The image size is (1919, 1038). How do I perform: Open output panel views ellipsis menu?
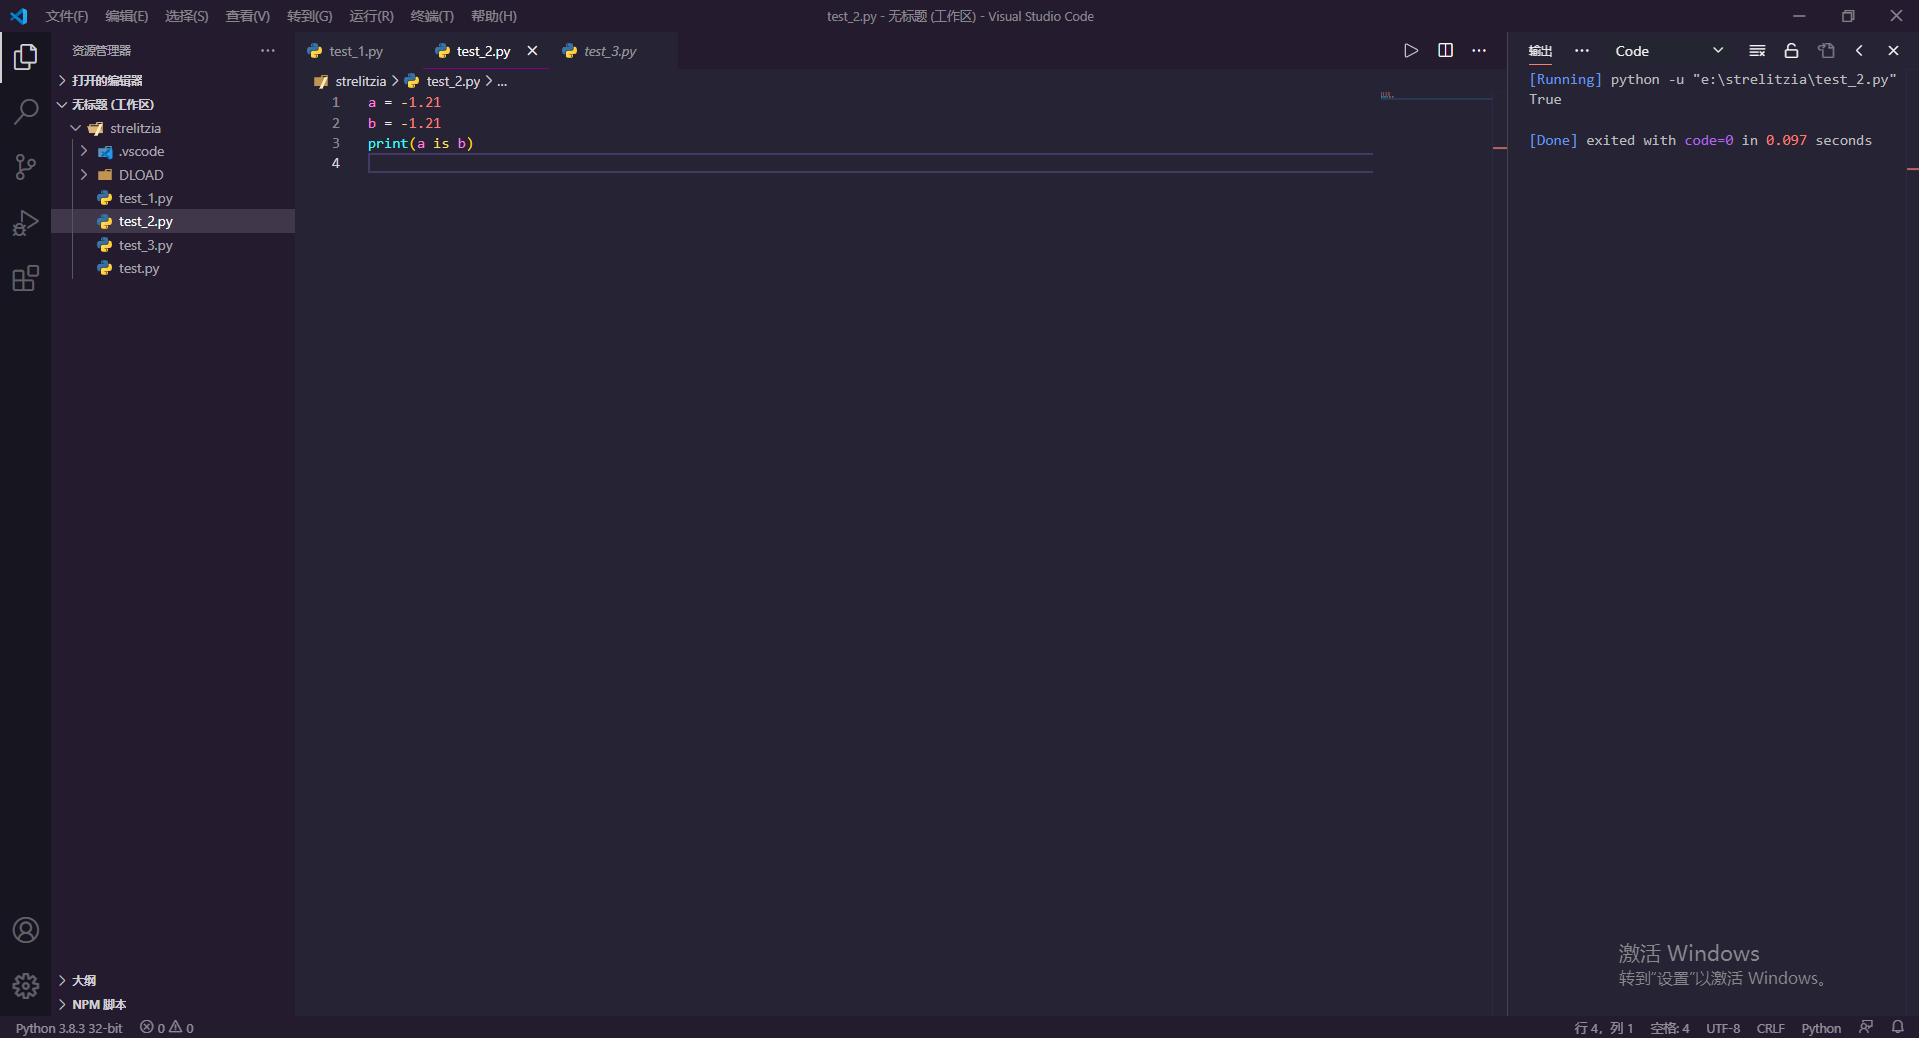pyautogui.click(x=1581, y=51)
